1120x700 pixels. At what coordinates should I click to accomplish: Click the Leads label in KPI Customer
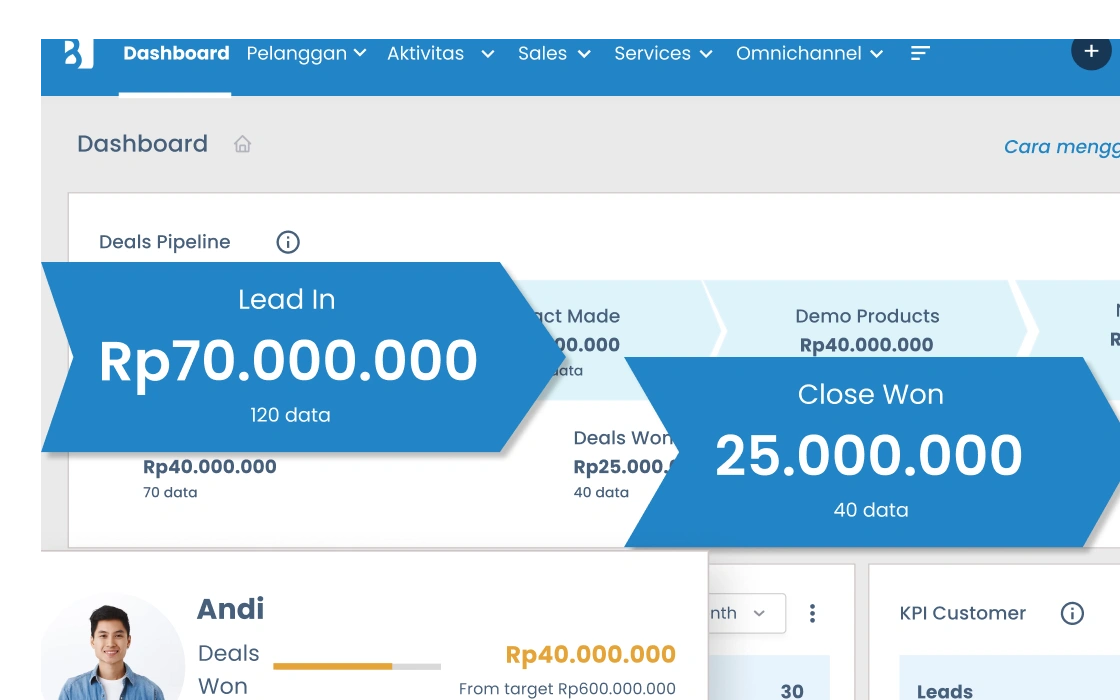pos(944,691)
